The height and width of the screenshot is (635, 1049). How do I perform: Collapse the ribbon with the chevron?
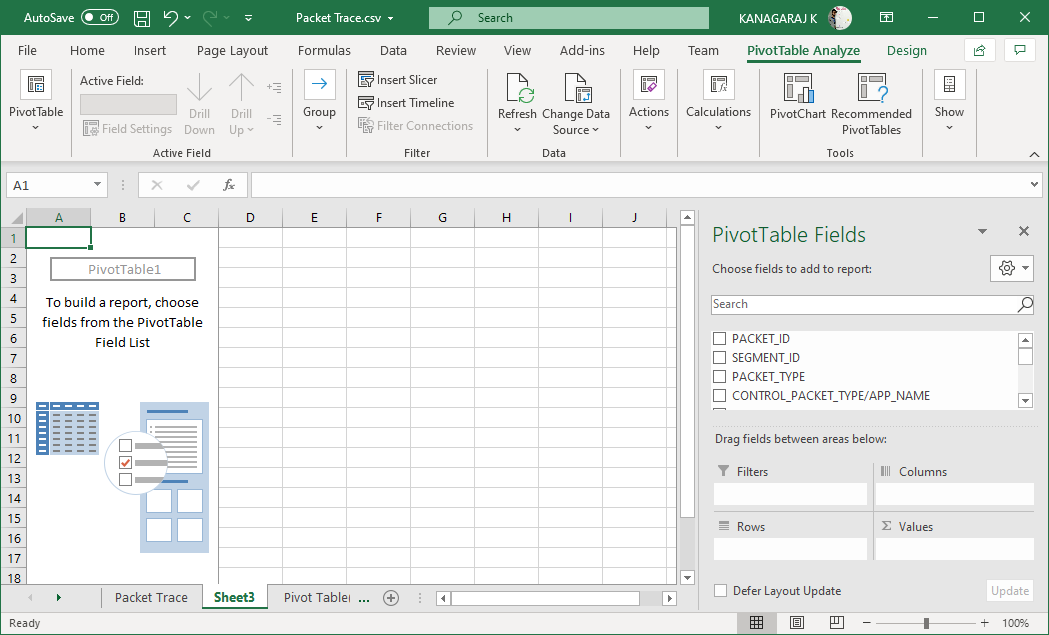1034,154
